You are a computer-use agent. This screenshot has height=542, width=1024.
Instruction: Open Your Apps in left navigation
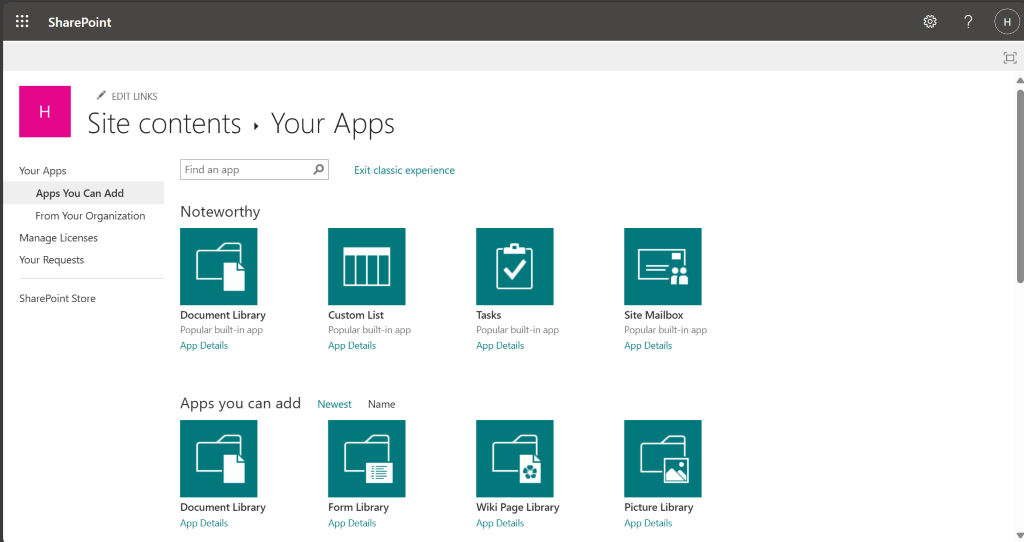click(x=42, y=170)
